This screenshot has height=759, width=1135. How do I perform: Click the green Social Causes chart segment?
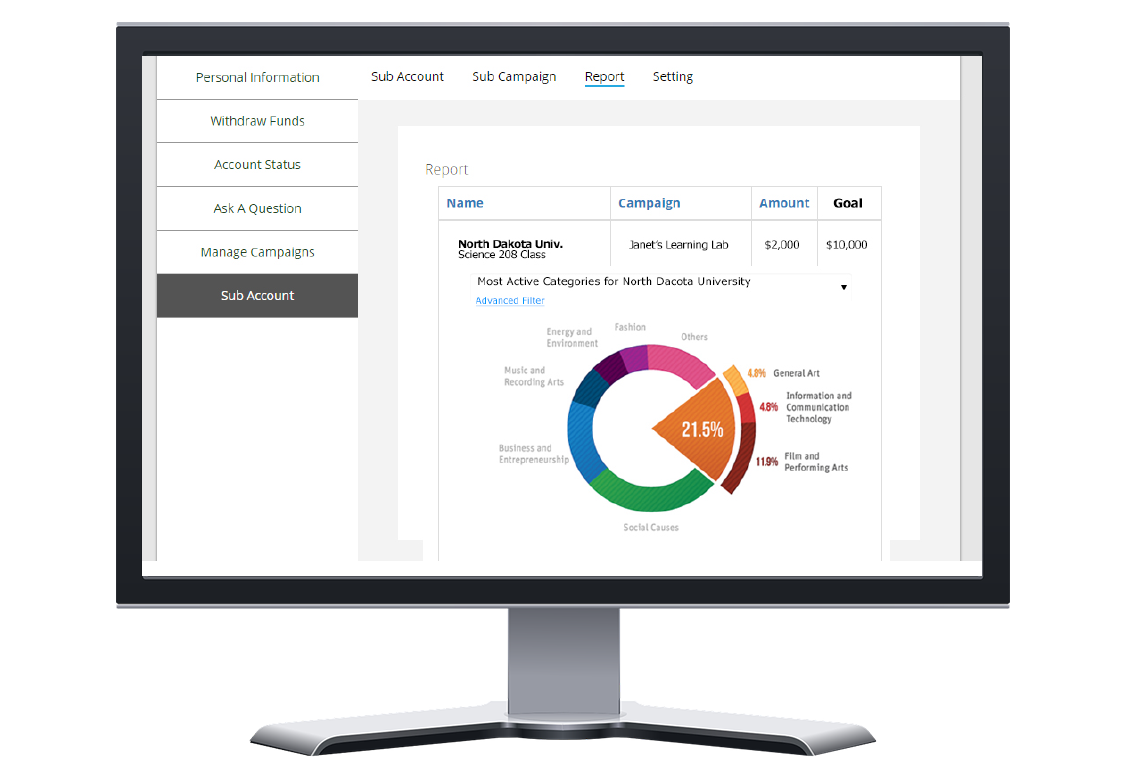point(650,491)
